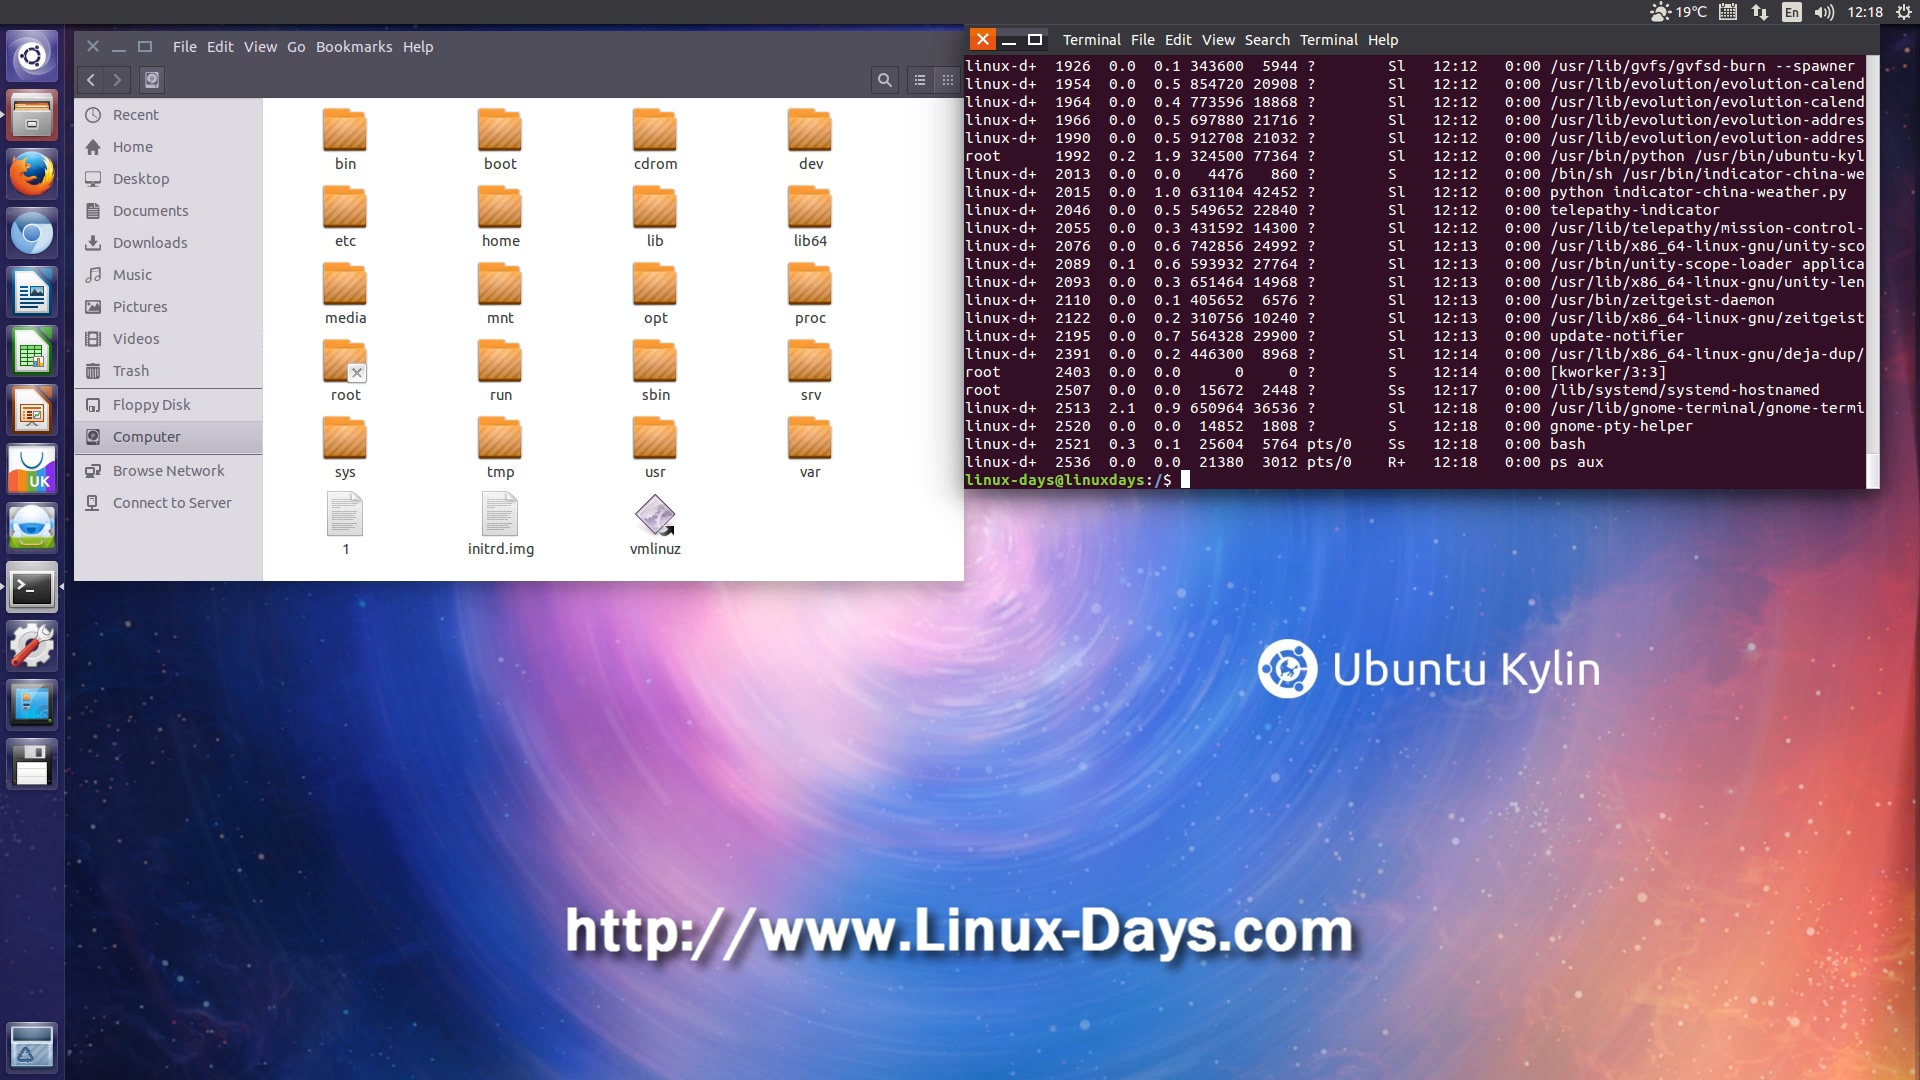This screenshot has height=1080, width=1920.
Task: Open the Ubuntu Kylin Software Center dock icon
Action: click(x=32, y=469)
